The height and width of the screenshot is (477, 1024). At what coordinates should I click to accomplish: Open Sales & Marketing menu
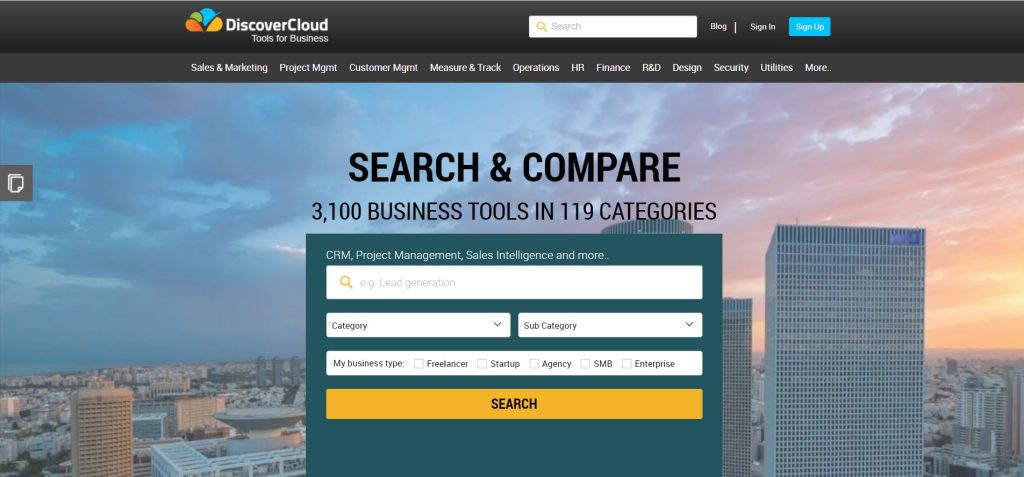[x=229, y=67]
